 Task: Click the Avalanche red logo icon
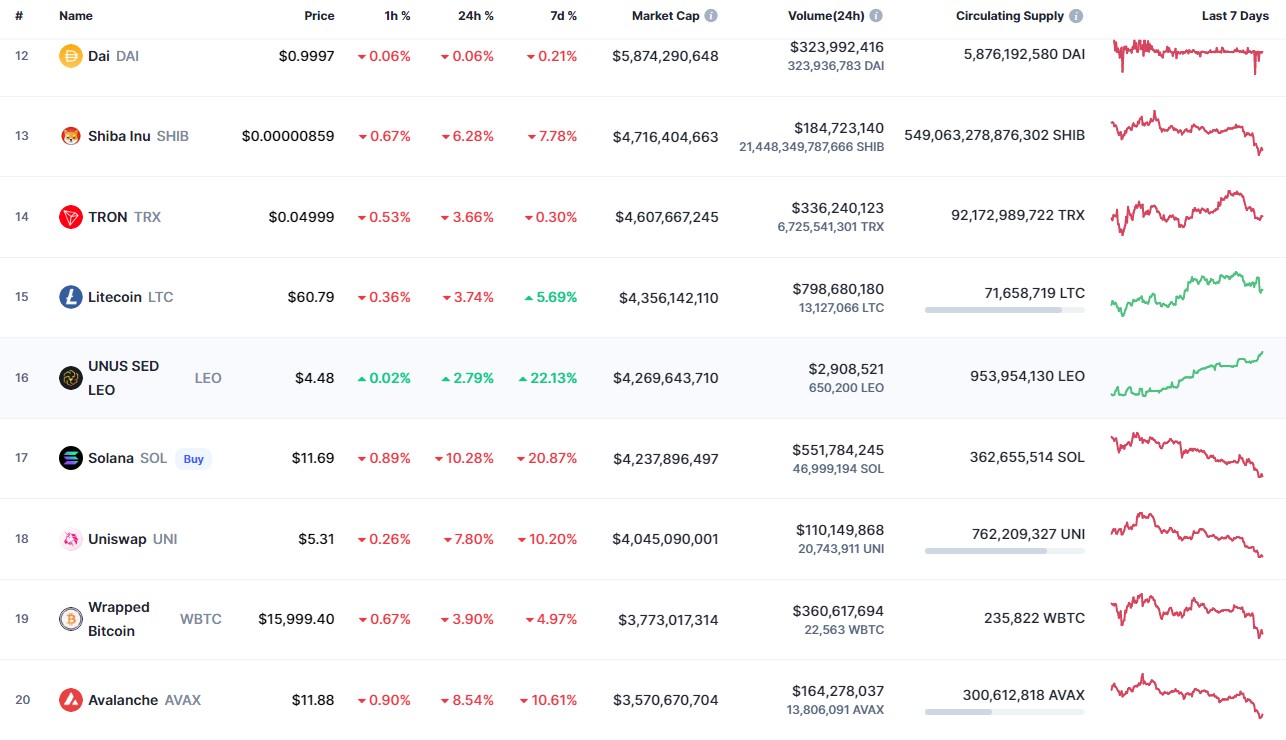(x=70, y=700)
